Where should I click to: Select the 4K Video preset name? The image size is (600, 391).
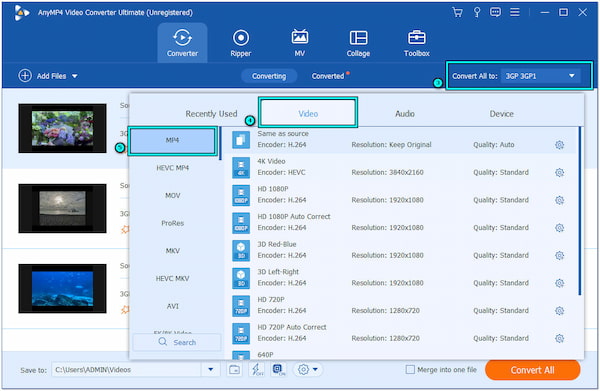click(x=271, y=161)
